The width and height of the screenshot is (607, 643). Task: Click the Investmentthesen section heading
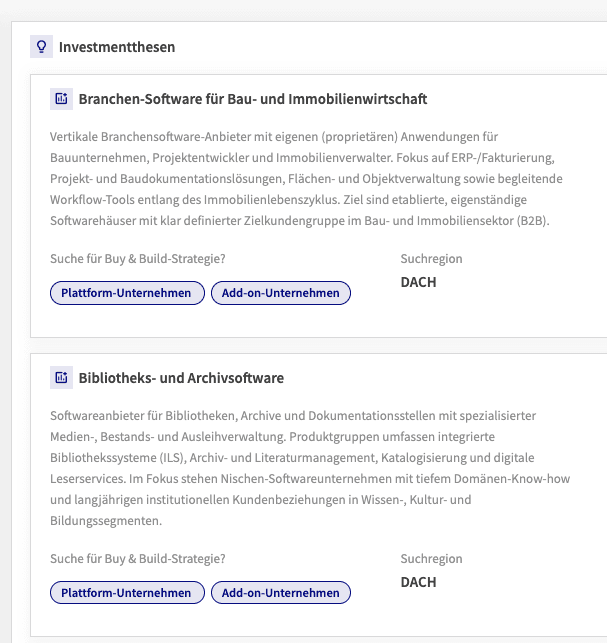[x=117, y=47]
